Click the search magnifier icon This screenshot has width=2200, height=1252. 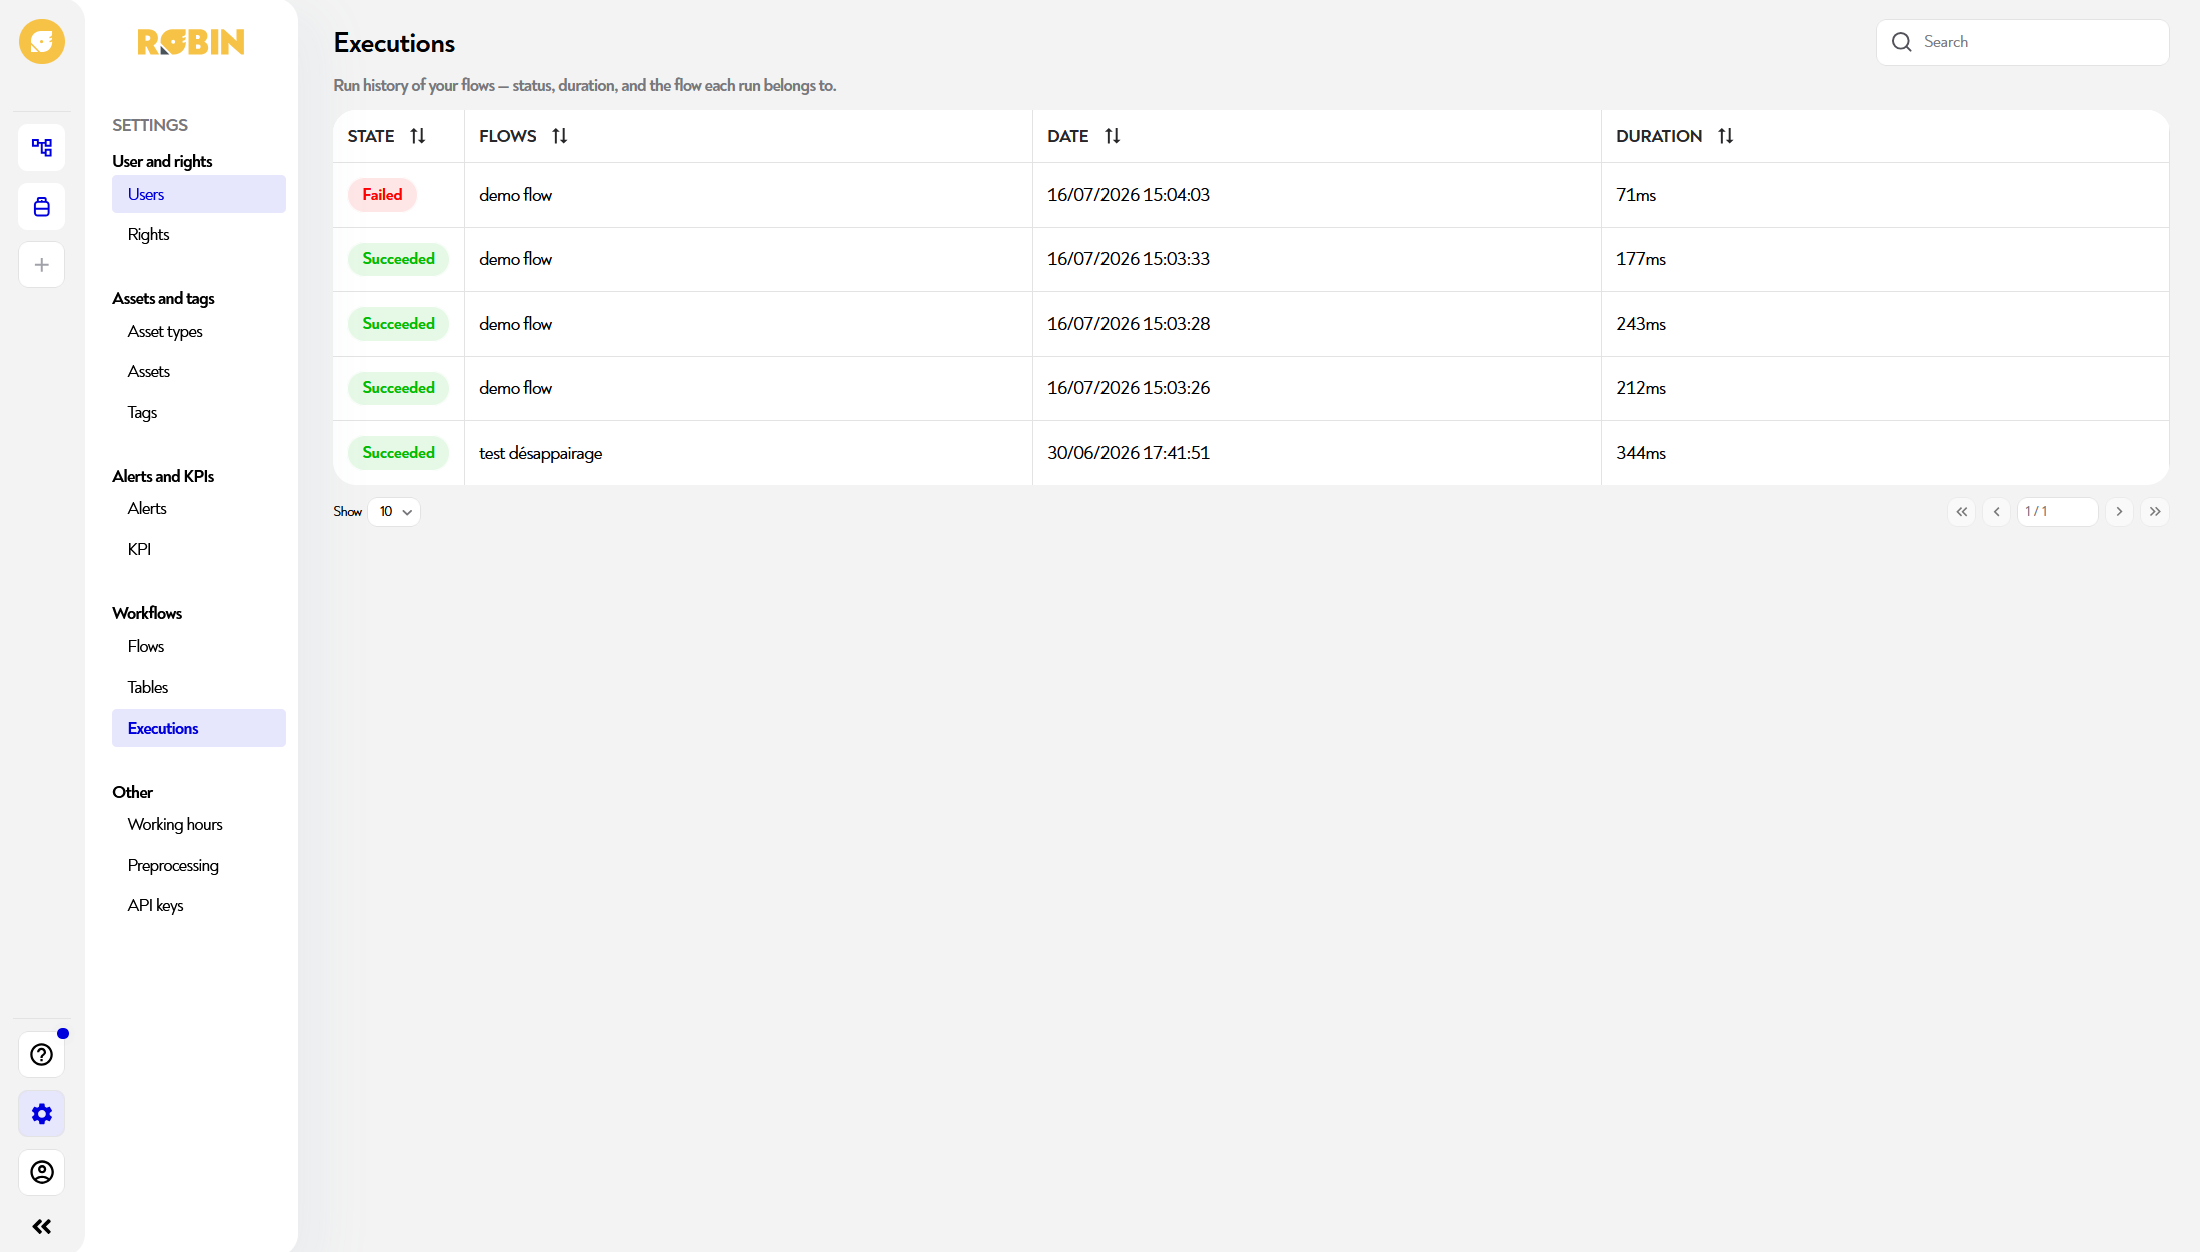[x=1902, y=42]
